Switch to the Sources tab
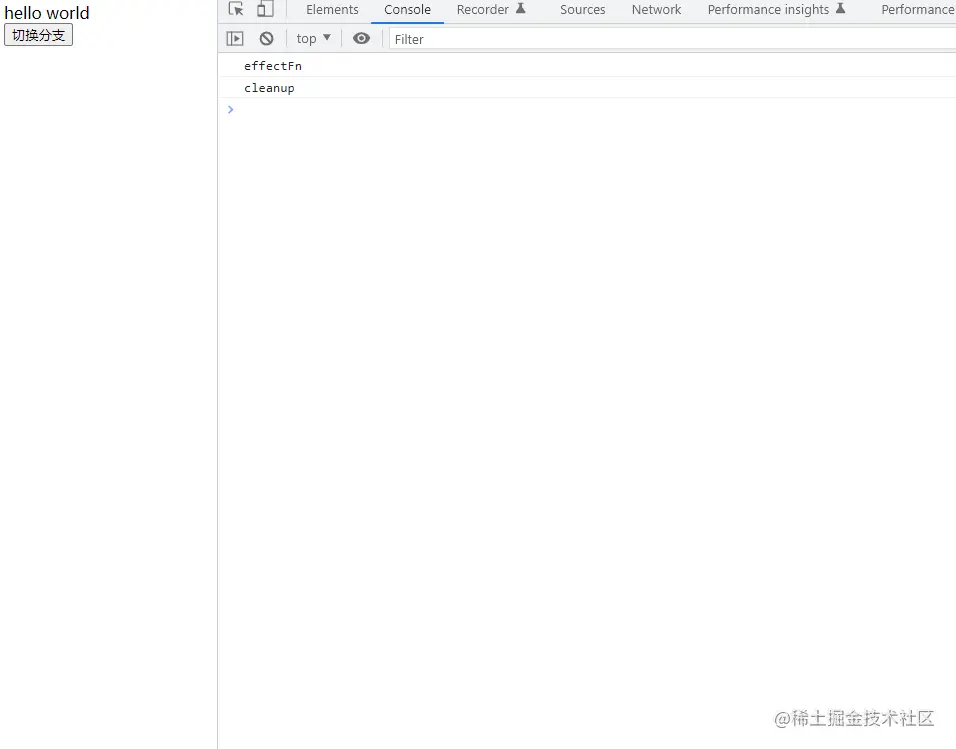 pos(582,10)
